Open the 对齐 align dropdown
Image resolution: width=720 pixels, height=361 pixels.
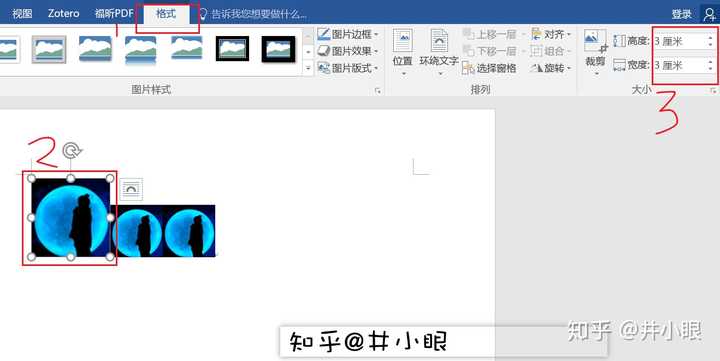tap(551, 34)
